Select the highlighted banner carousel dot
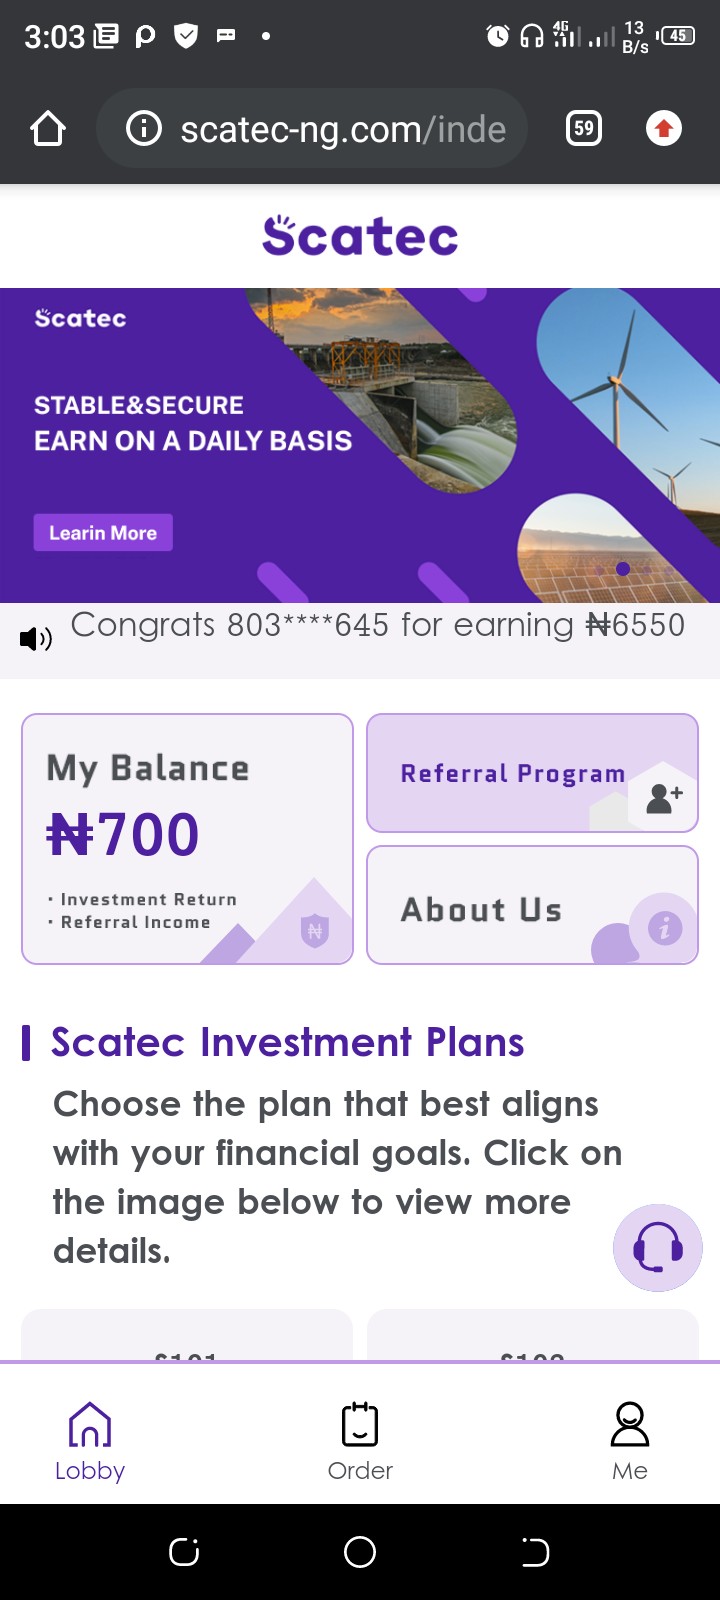 click(x=622, y=568)
